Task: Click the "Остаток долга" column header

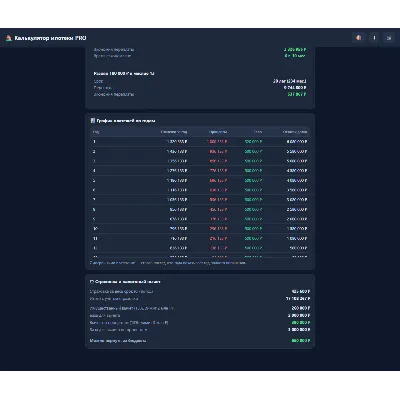Action: pyautogui.click(x=295, y=132)
